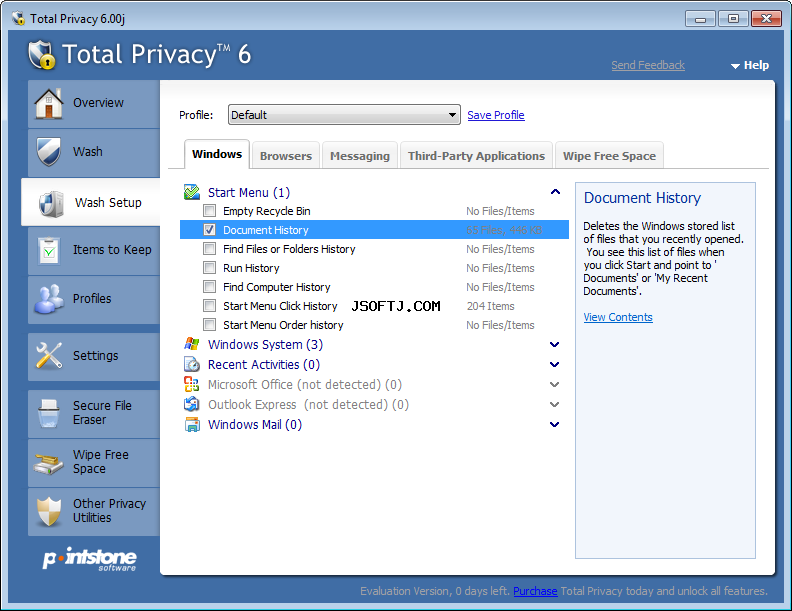Open the Items to Keep label
This screenshot has height=611, width=792.
(x=112, y=249)
